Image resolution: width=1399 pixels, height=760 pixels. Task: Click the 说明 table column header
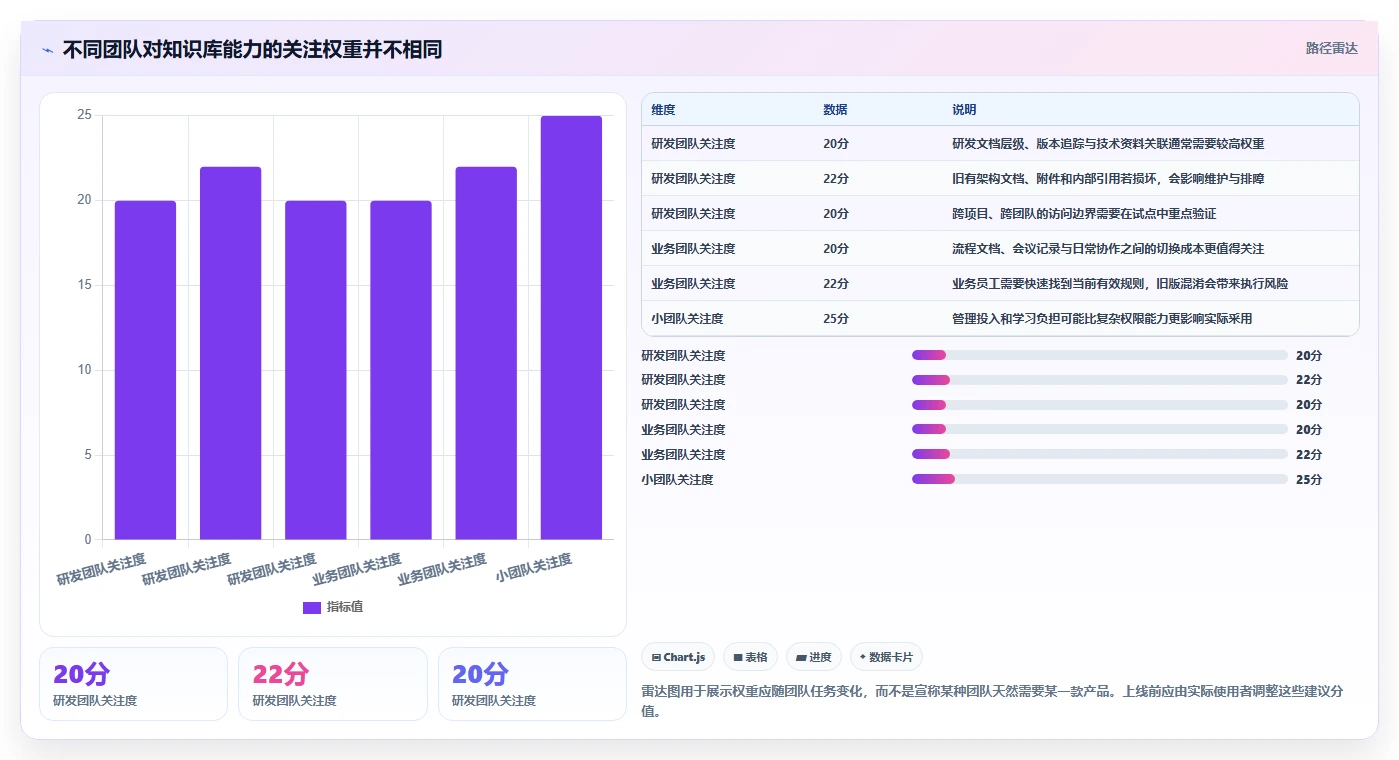(964, 110)
